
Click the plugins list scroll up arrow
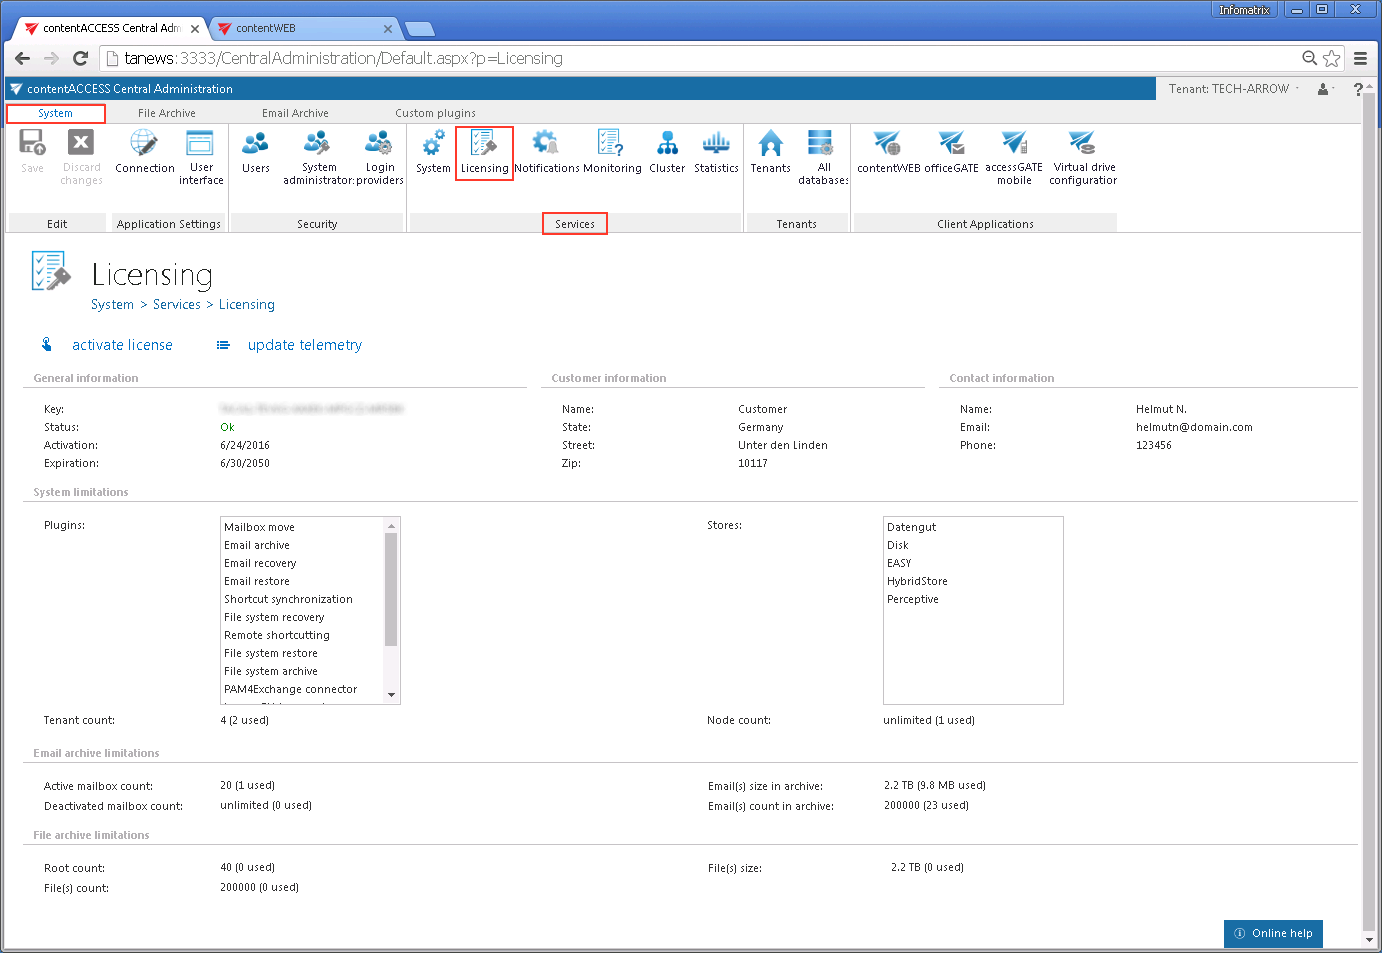pyautogui.click(x=391, y=525)
